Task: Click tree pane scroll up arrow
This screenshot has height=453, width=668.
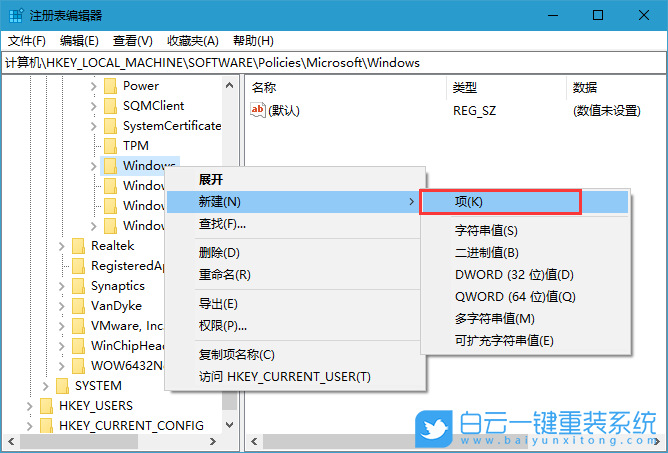Action: tap(230, 85)
